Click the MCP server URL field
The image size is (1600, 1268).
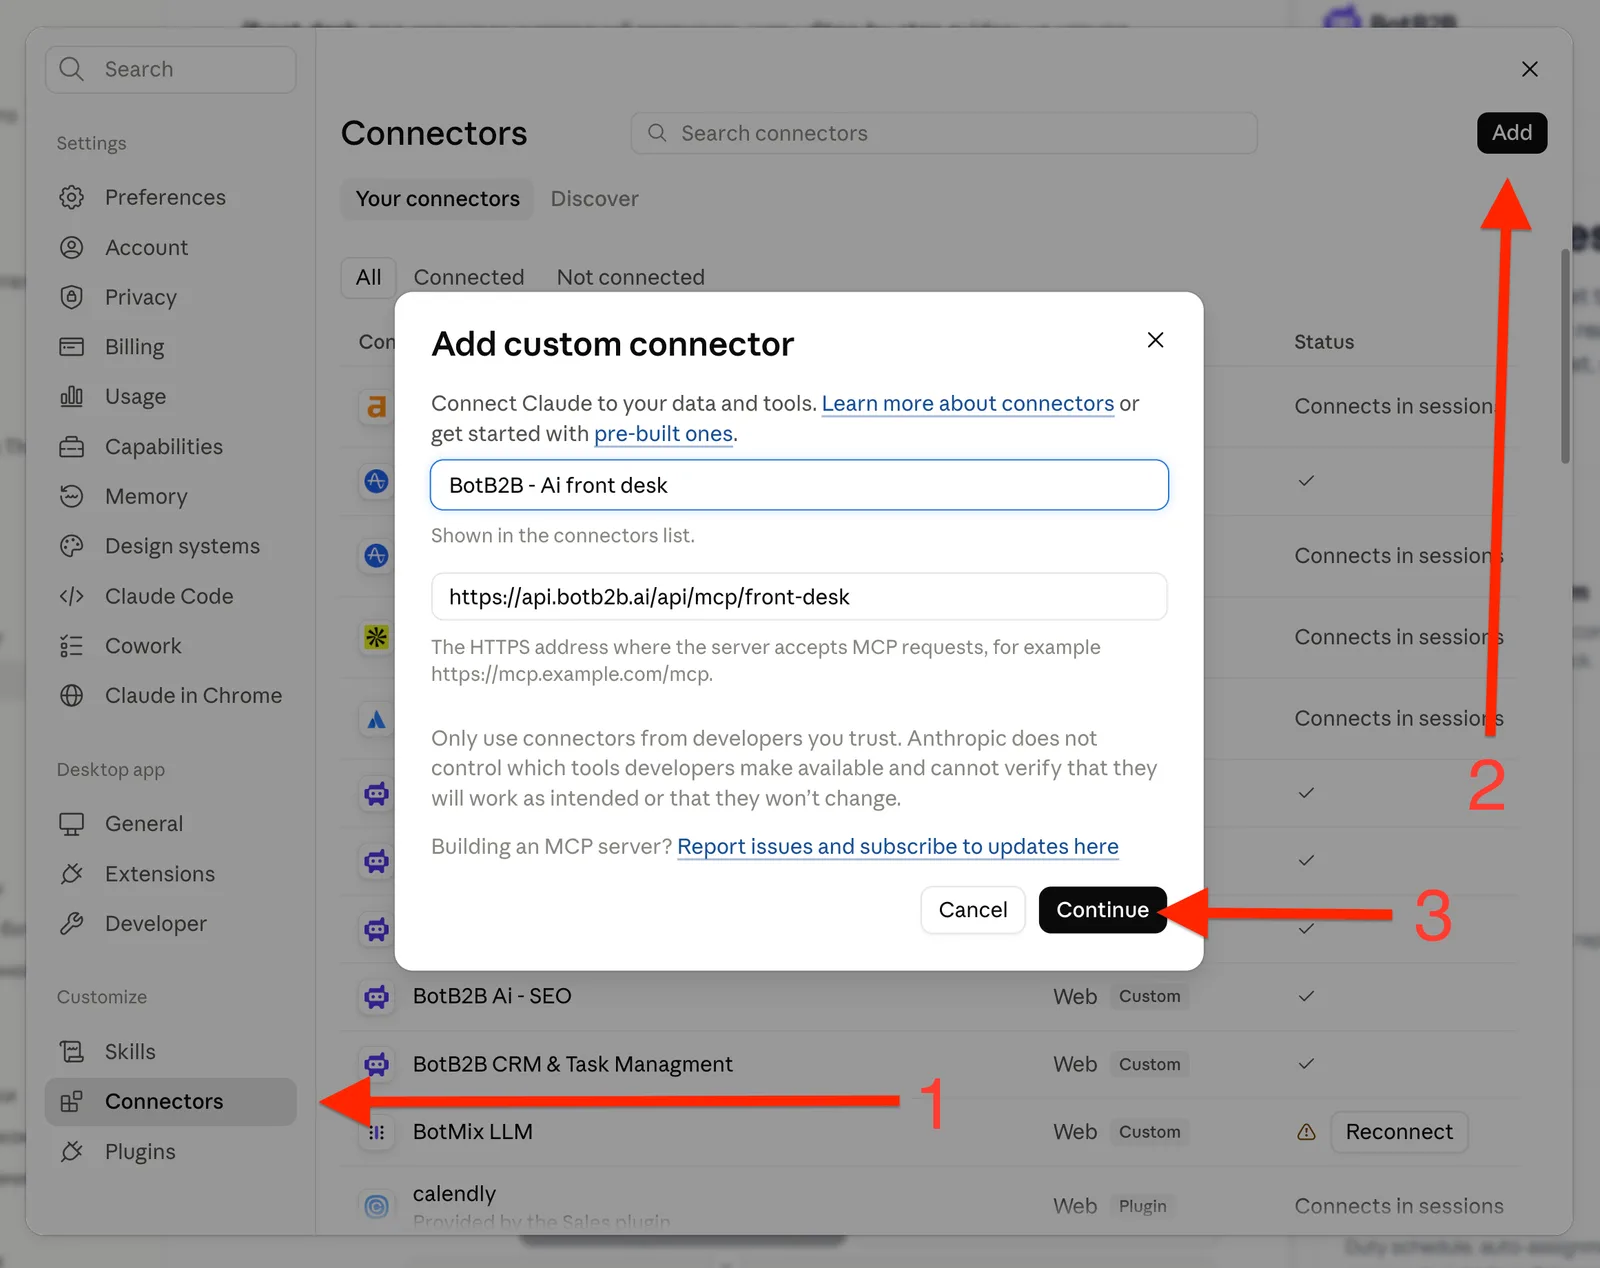pos(799,597)
